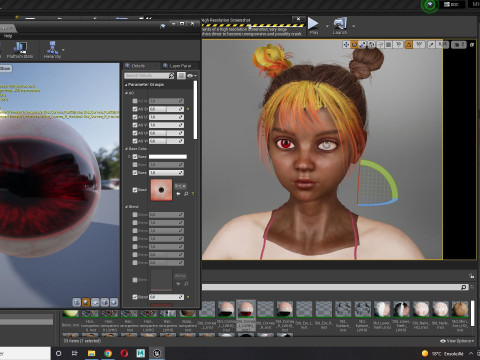Show cube preview mesh in material viewport
Viewport: 480px width, 360px height.
(x=105, y=302)
